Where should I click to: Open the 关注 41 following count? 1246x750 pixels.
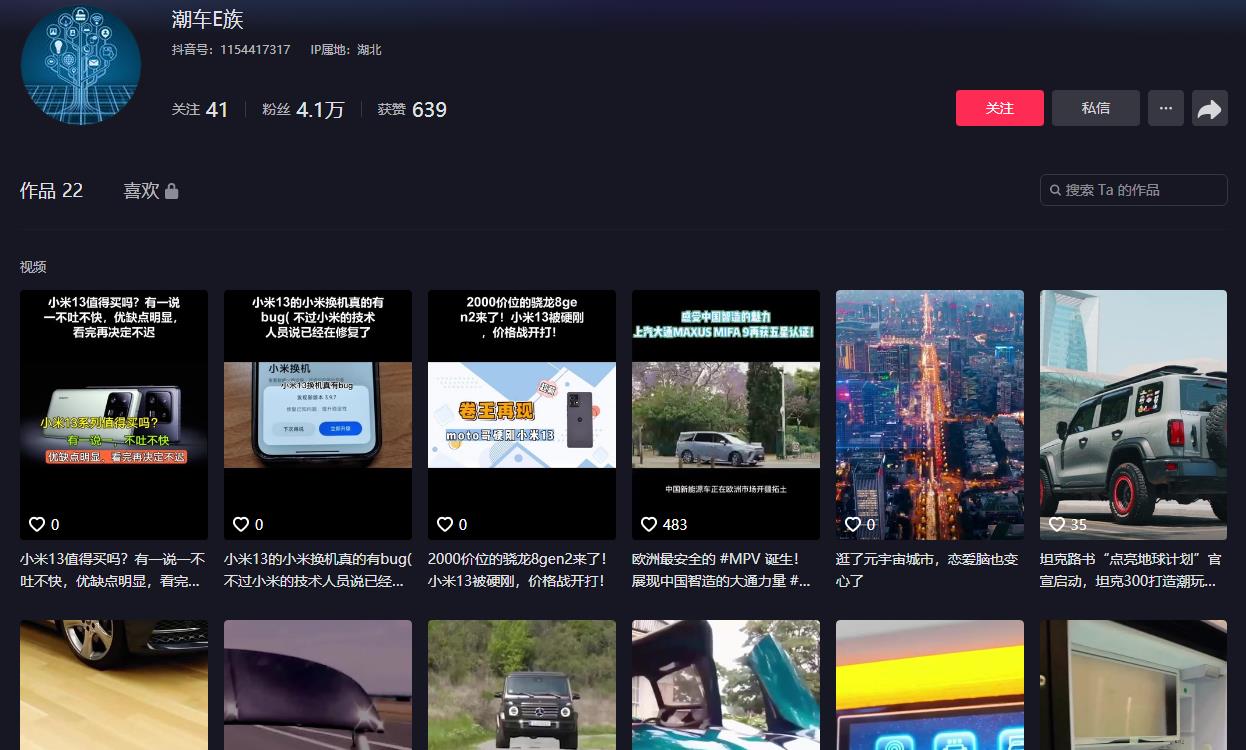(200, 109)
